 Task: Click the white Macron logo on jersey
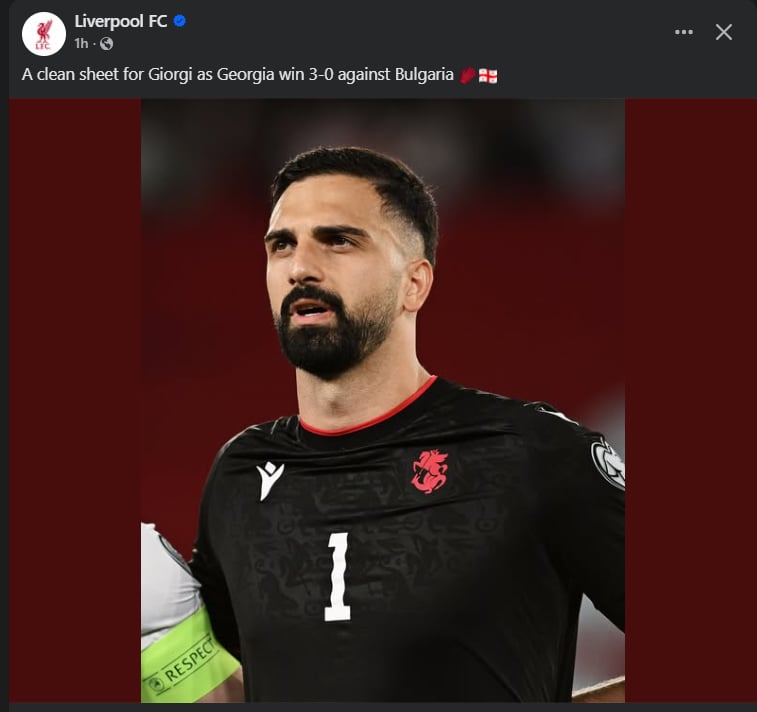coord(269,479)
